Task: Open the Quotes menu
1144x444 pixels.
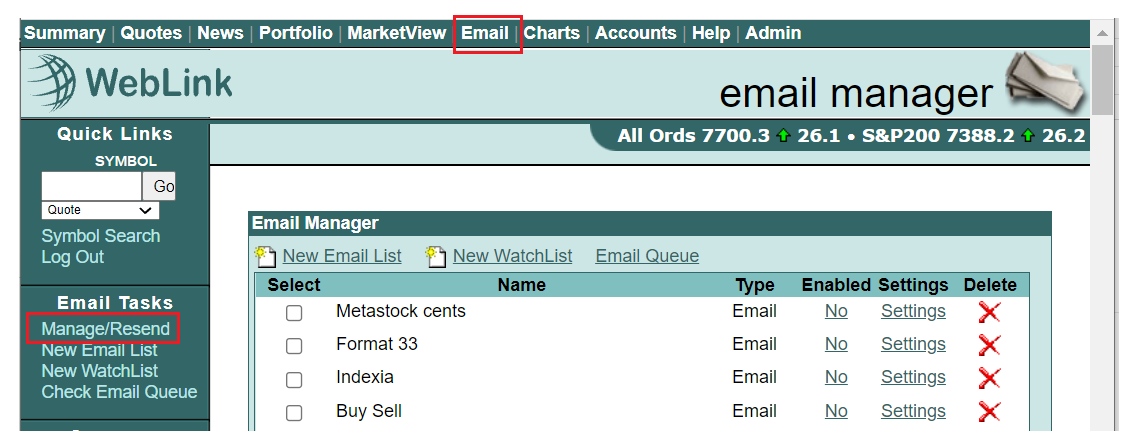Action: coord(151,34)
